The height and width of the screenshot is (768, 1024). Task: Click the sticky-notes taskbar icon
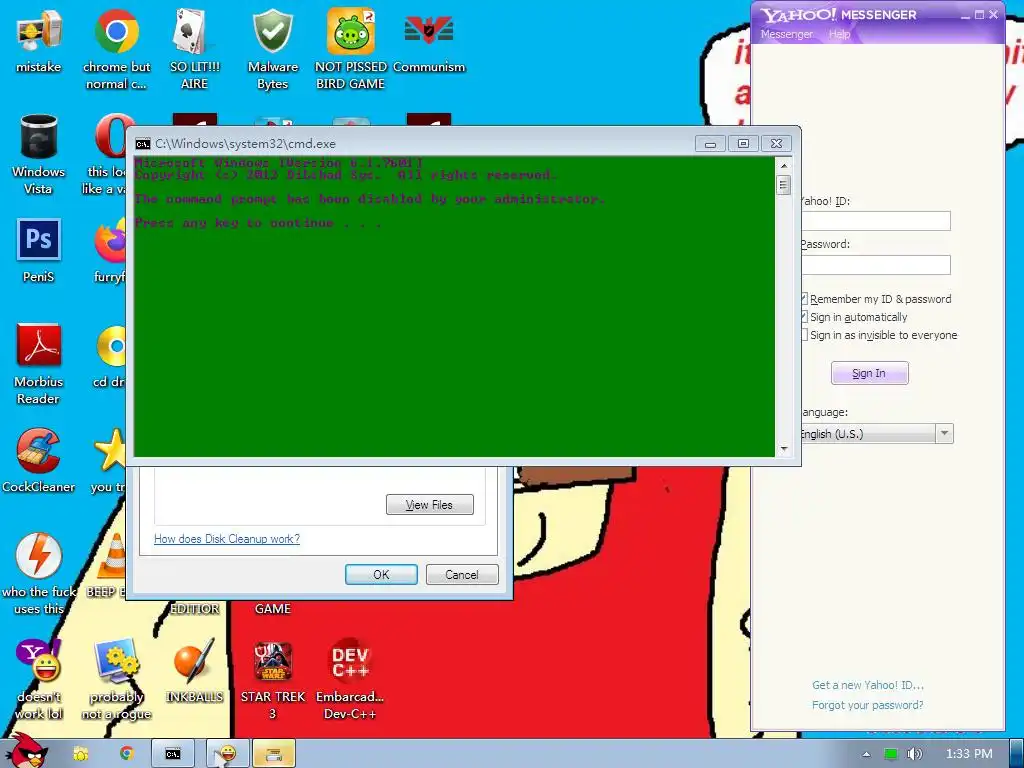click(x=80, y=754)
